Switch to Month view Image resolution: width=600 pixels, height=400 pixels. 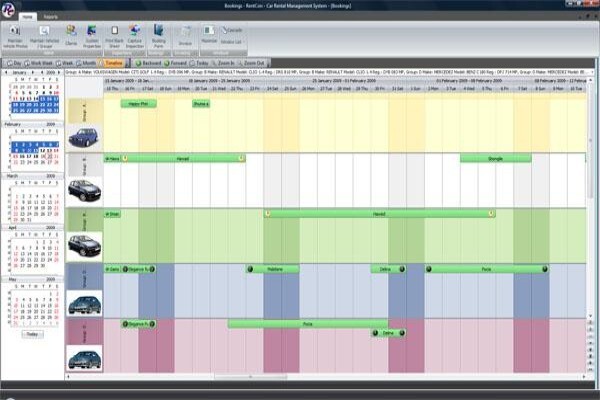[x=86, y=63]
